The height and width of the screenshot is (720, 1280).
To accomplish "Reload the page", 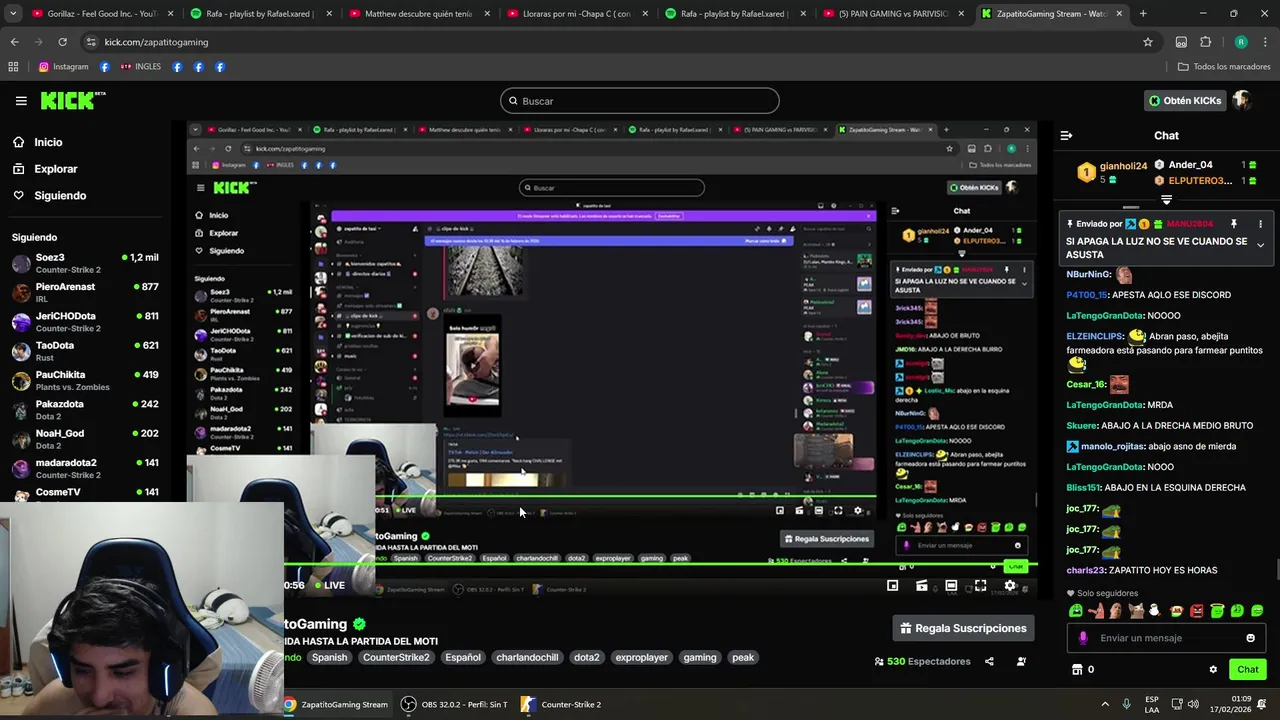I will click(62, 42).
